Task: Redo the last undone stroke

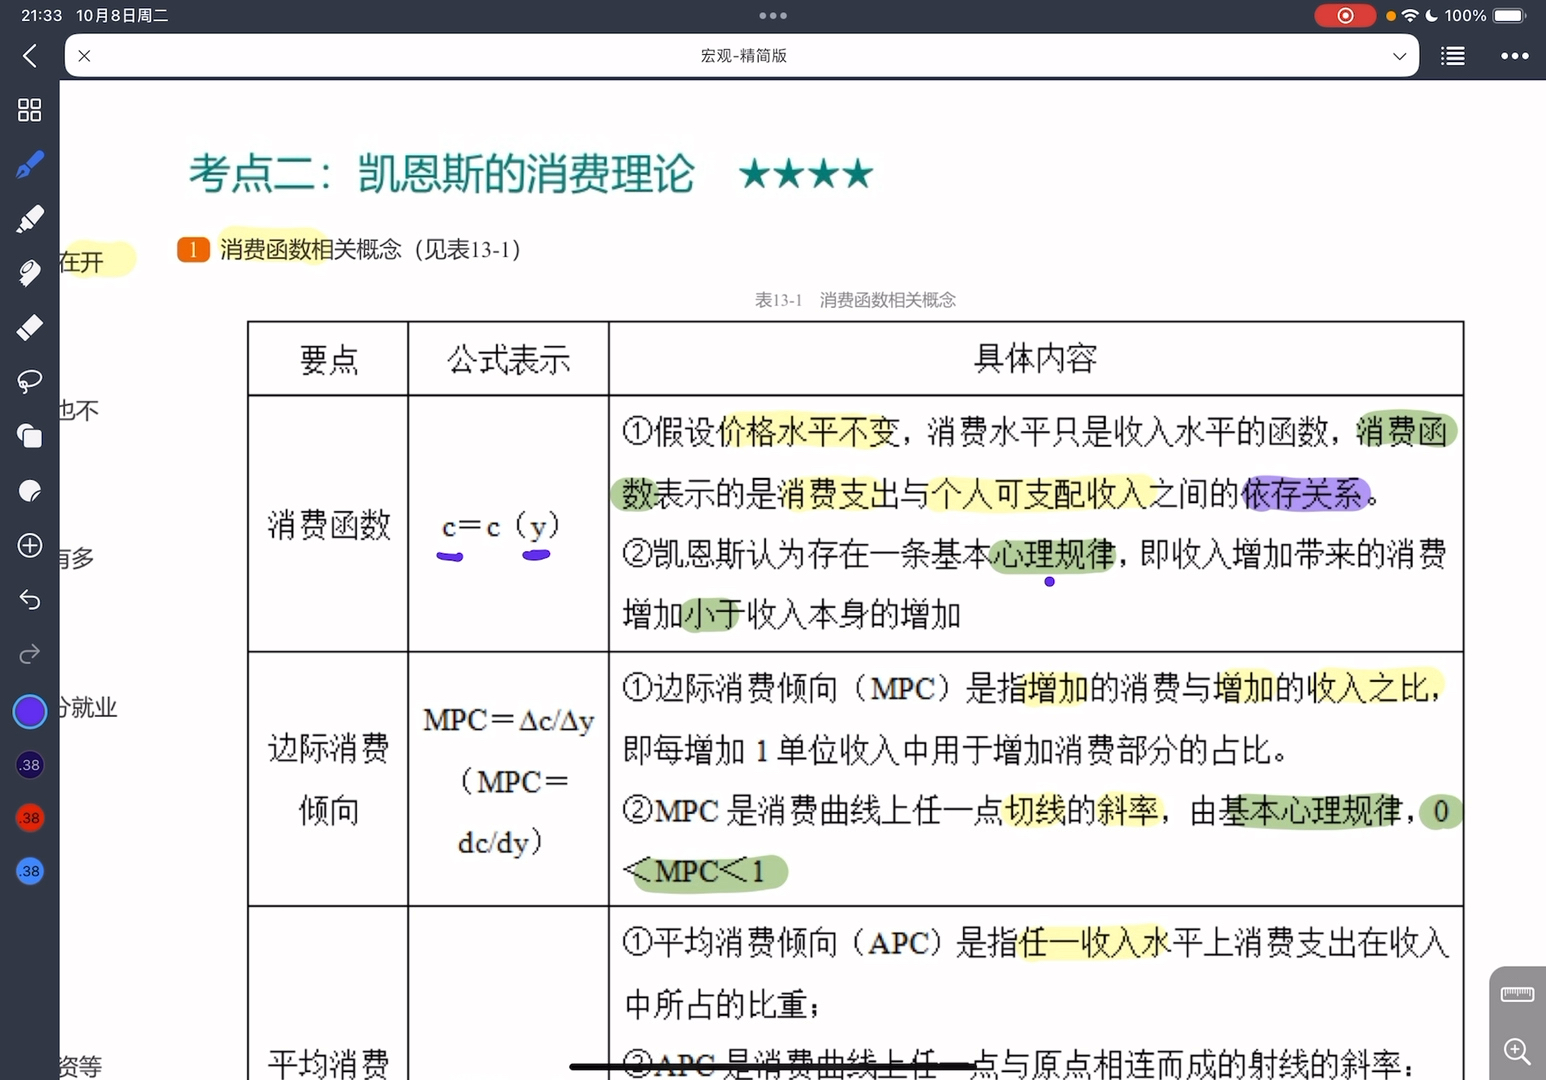Action: pyautogui.click(x=30, y=653)
